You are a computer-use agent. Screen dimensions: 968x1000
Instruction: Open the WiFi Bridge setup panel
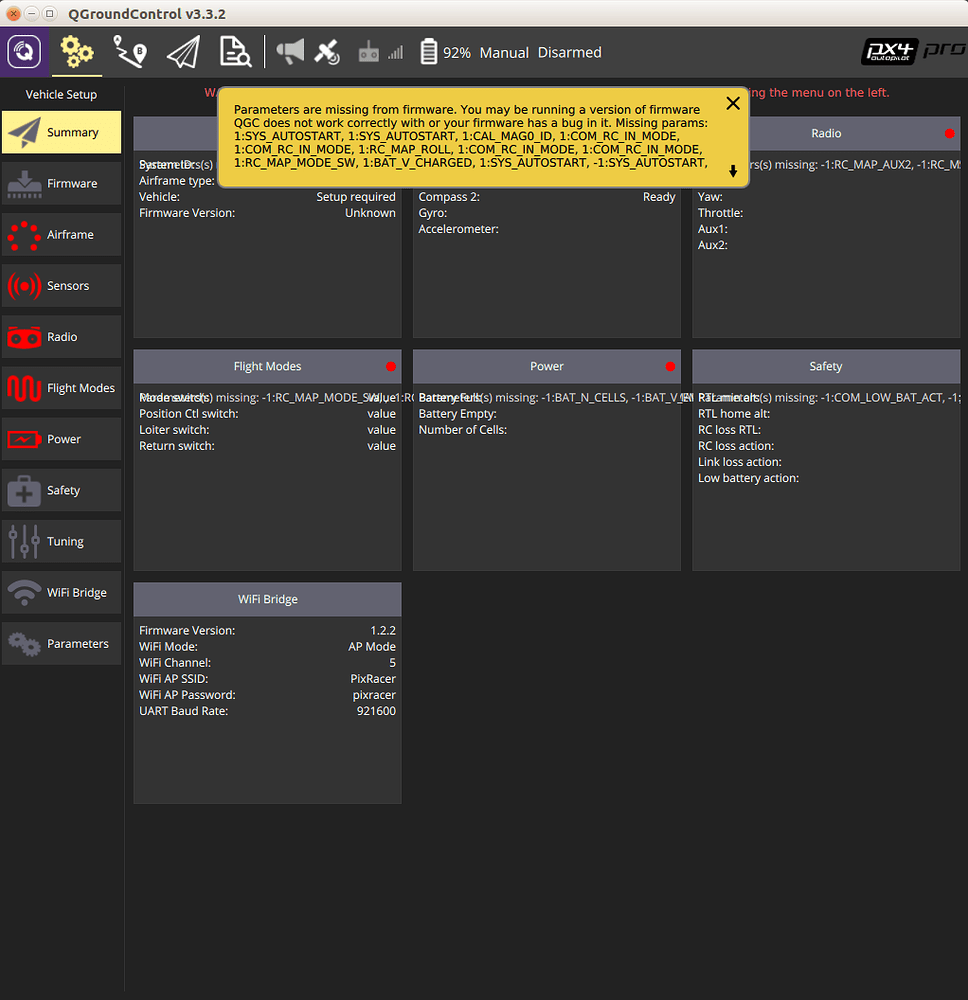61,592
